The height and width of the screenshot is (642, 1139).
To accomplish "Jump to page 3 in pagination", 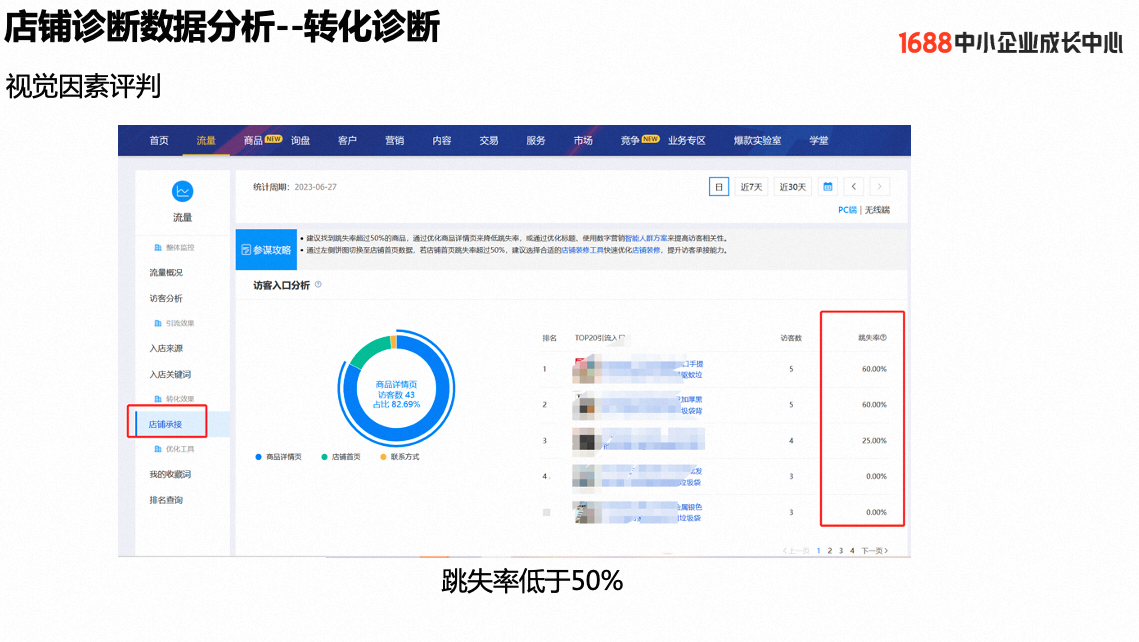I will pos(840,551).
